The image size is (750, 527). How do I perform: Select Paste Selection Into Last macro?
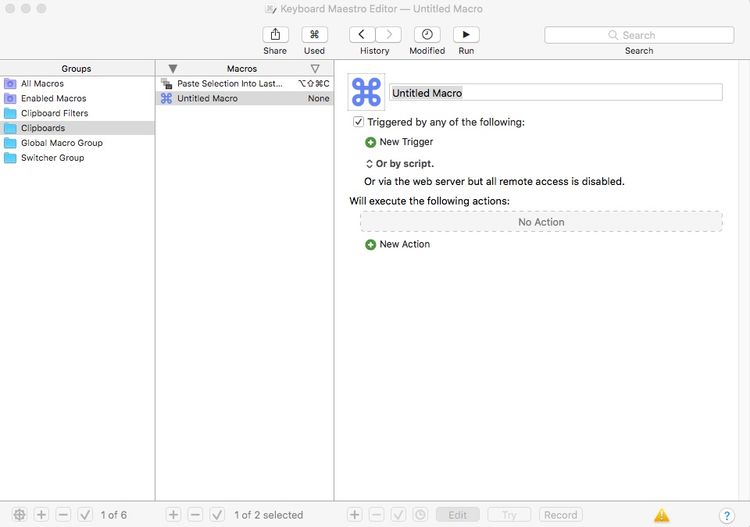(244, 84)
